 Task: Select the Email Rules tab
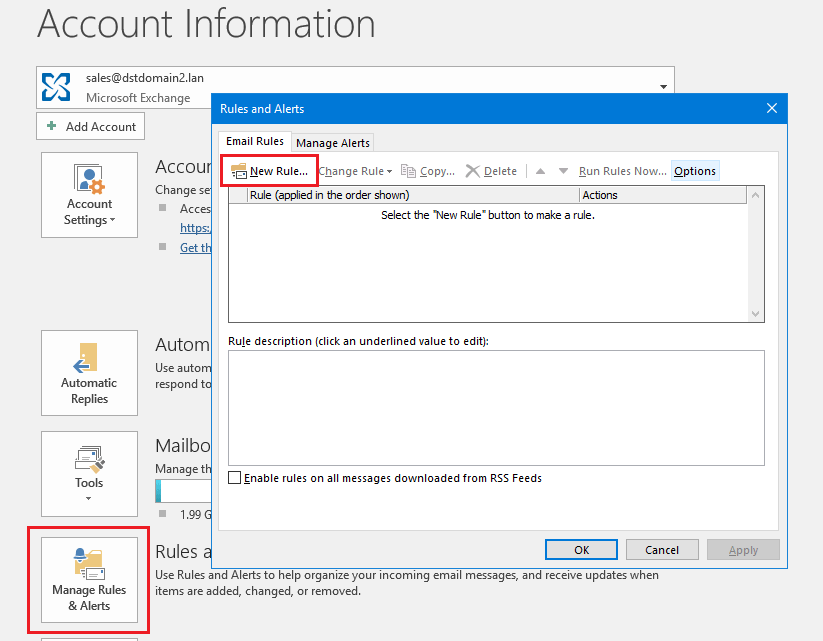point(254,141)
